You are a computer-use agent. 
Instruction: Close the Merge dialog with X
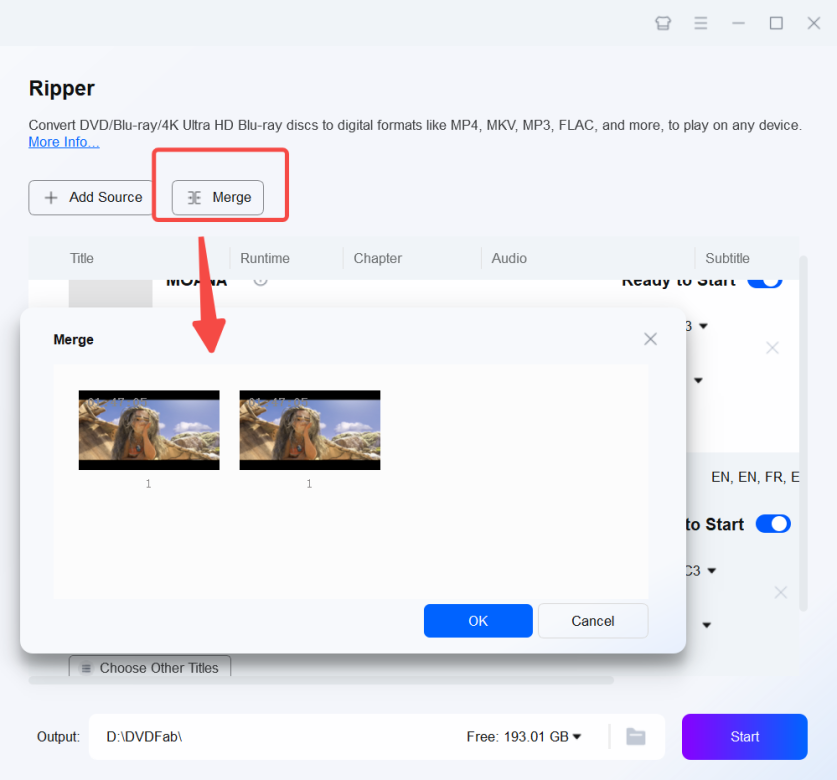[650, 339]
